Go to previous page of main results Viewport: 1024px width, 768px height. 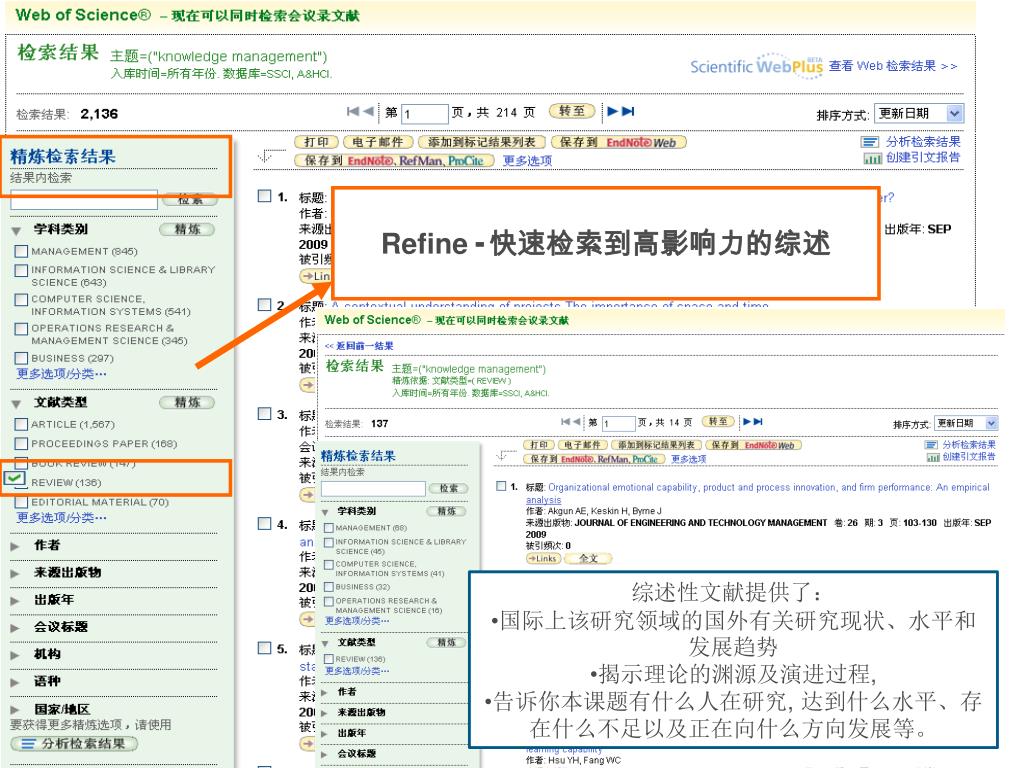pyautogui.click(x=368, y=111)
